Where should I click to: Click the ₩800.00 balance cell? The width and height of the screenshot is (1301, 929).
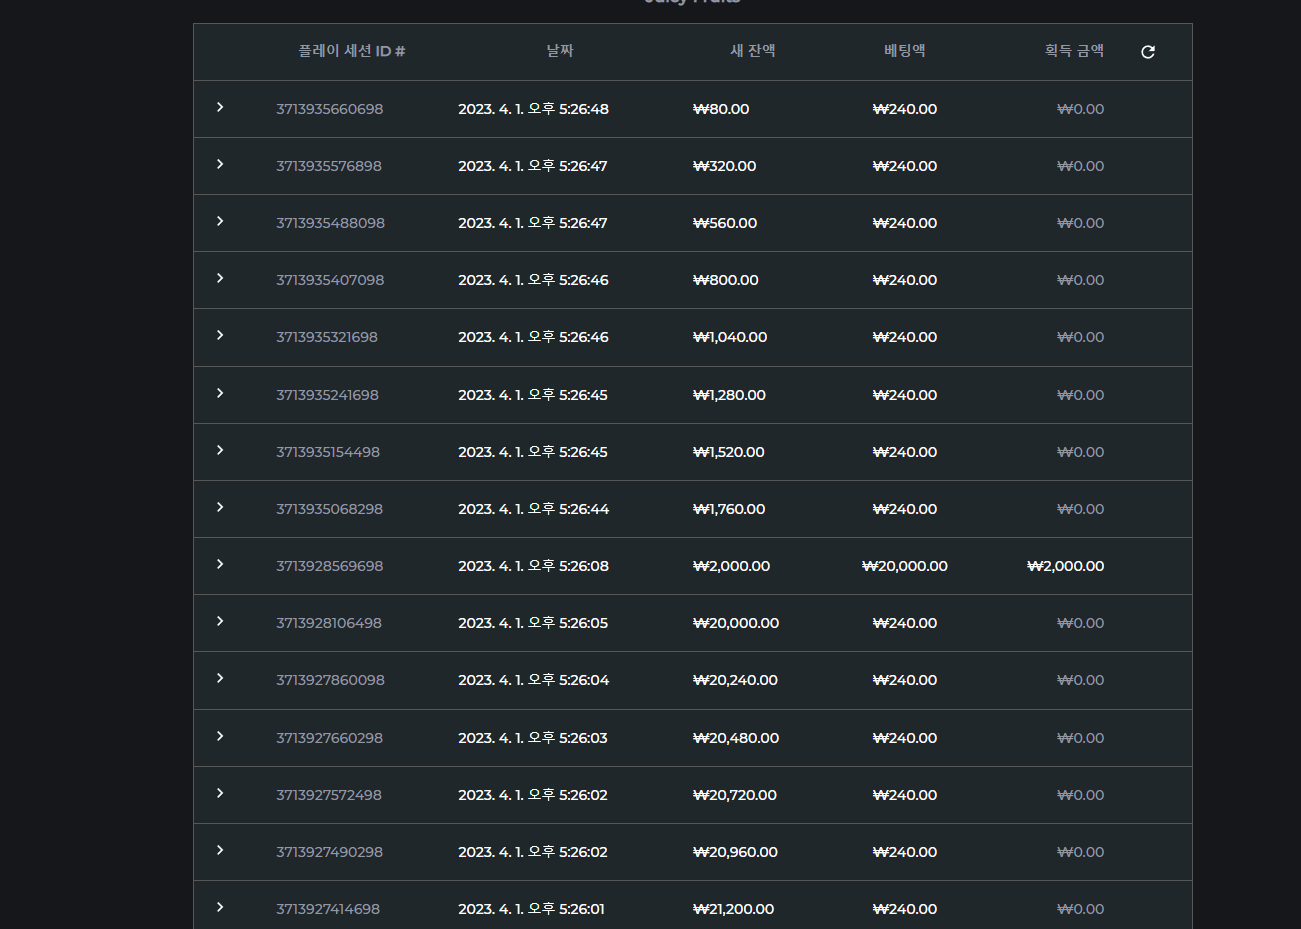tap(726, 280)
